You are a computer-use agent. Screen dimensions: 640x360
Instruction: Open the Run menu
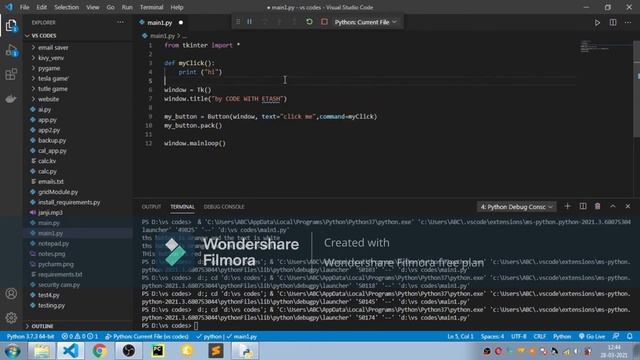tap(127, 7)
